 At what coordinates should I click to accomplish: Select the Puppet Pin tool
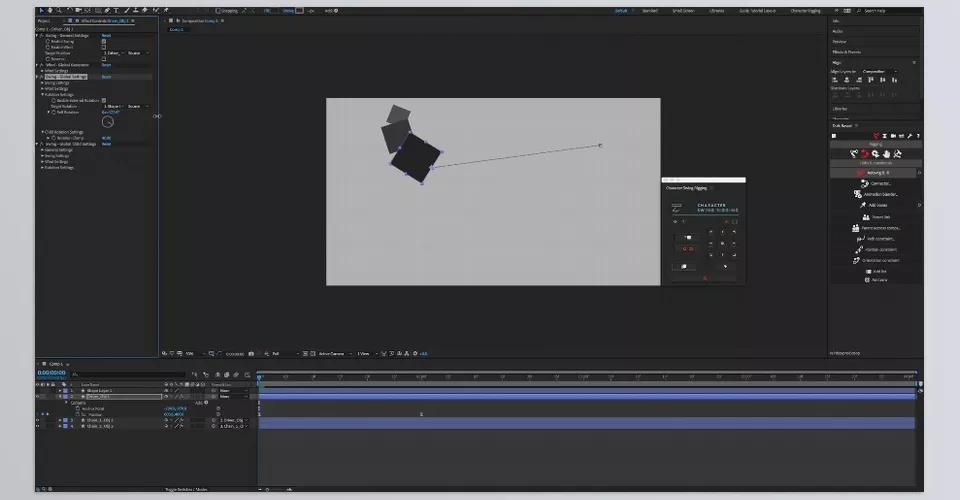point(166,10)
